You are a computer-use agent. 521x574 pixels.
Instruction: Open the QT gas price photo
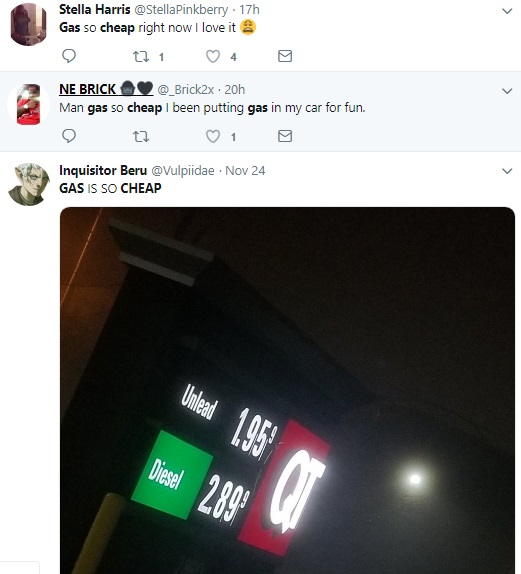tap(287, 390)
